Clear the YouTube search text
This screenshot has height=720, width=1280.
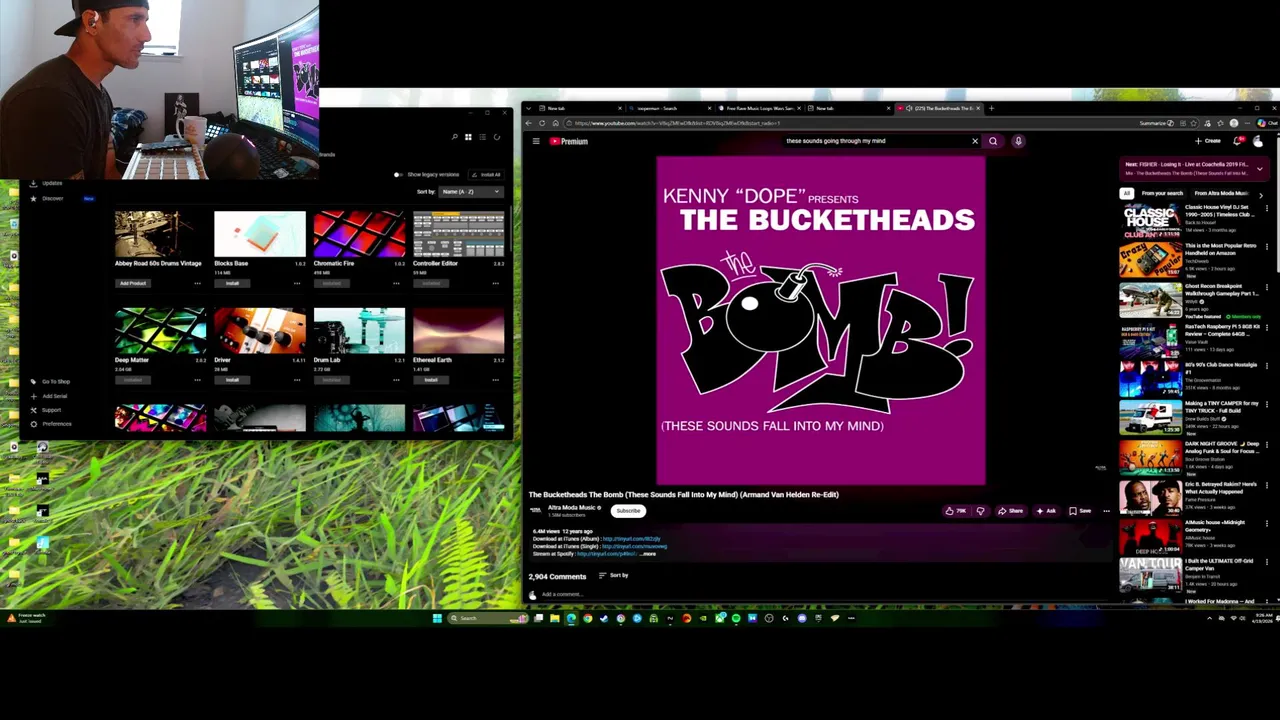tap(975, 141)
